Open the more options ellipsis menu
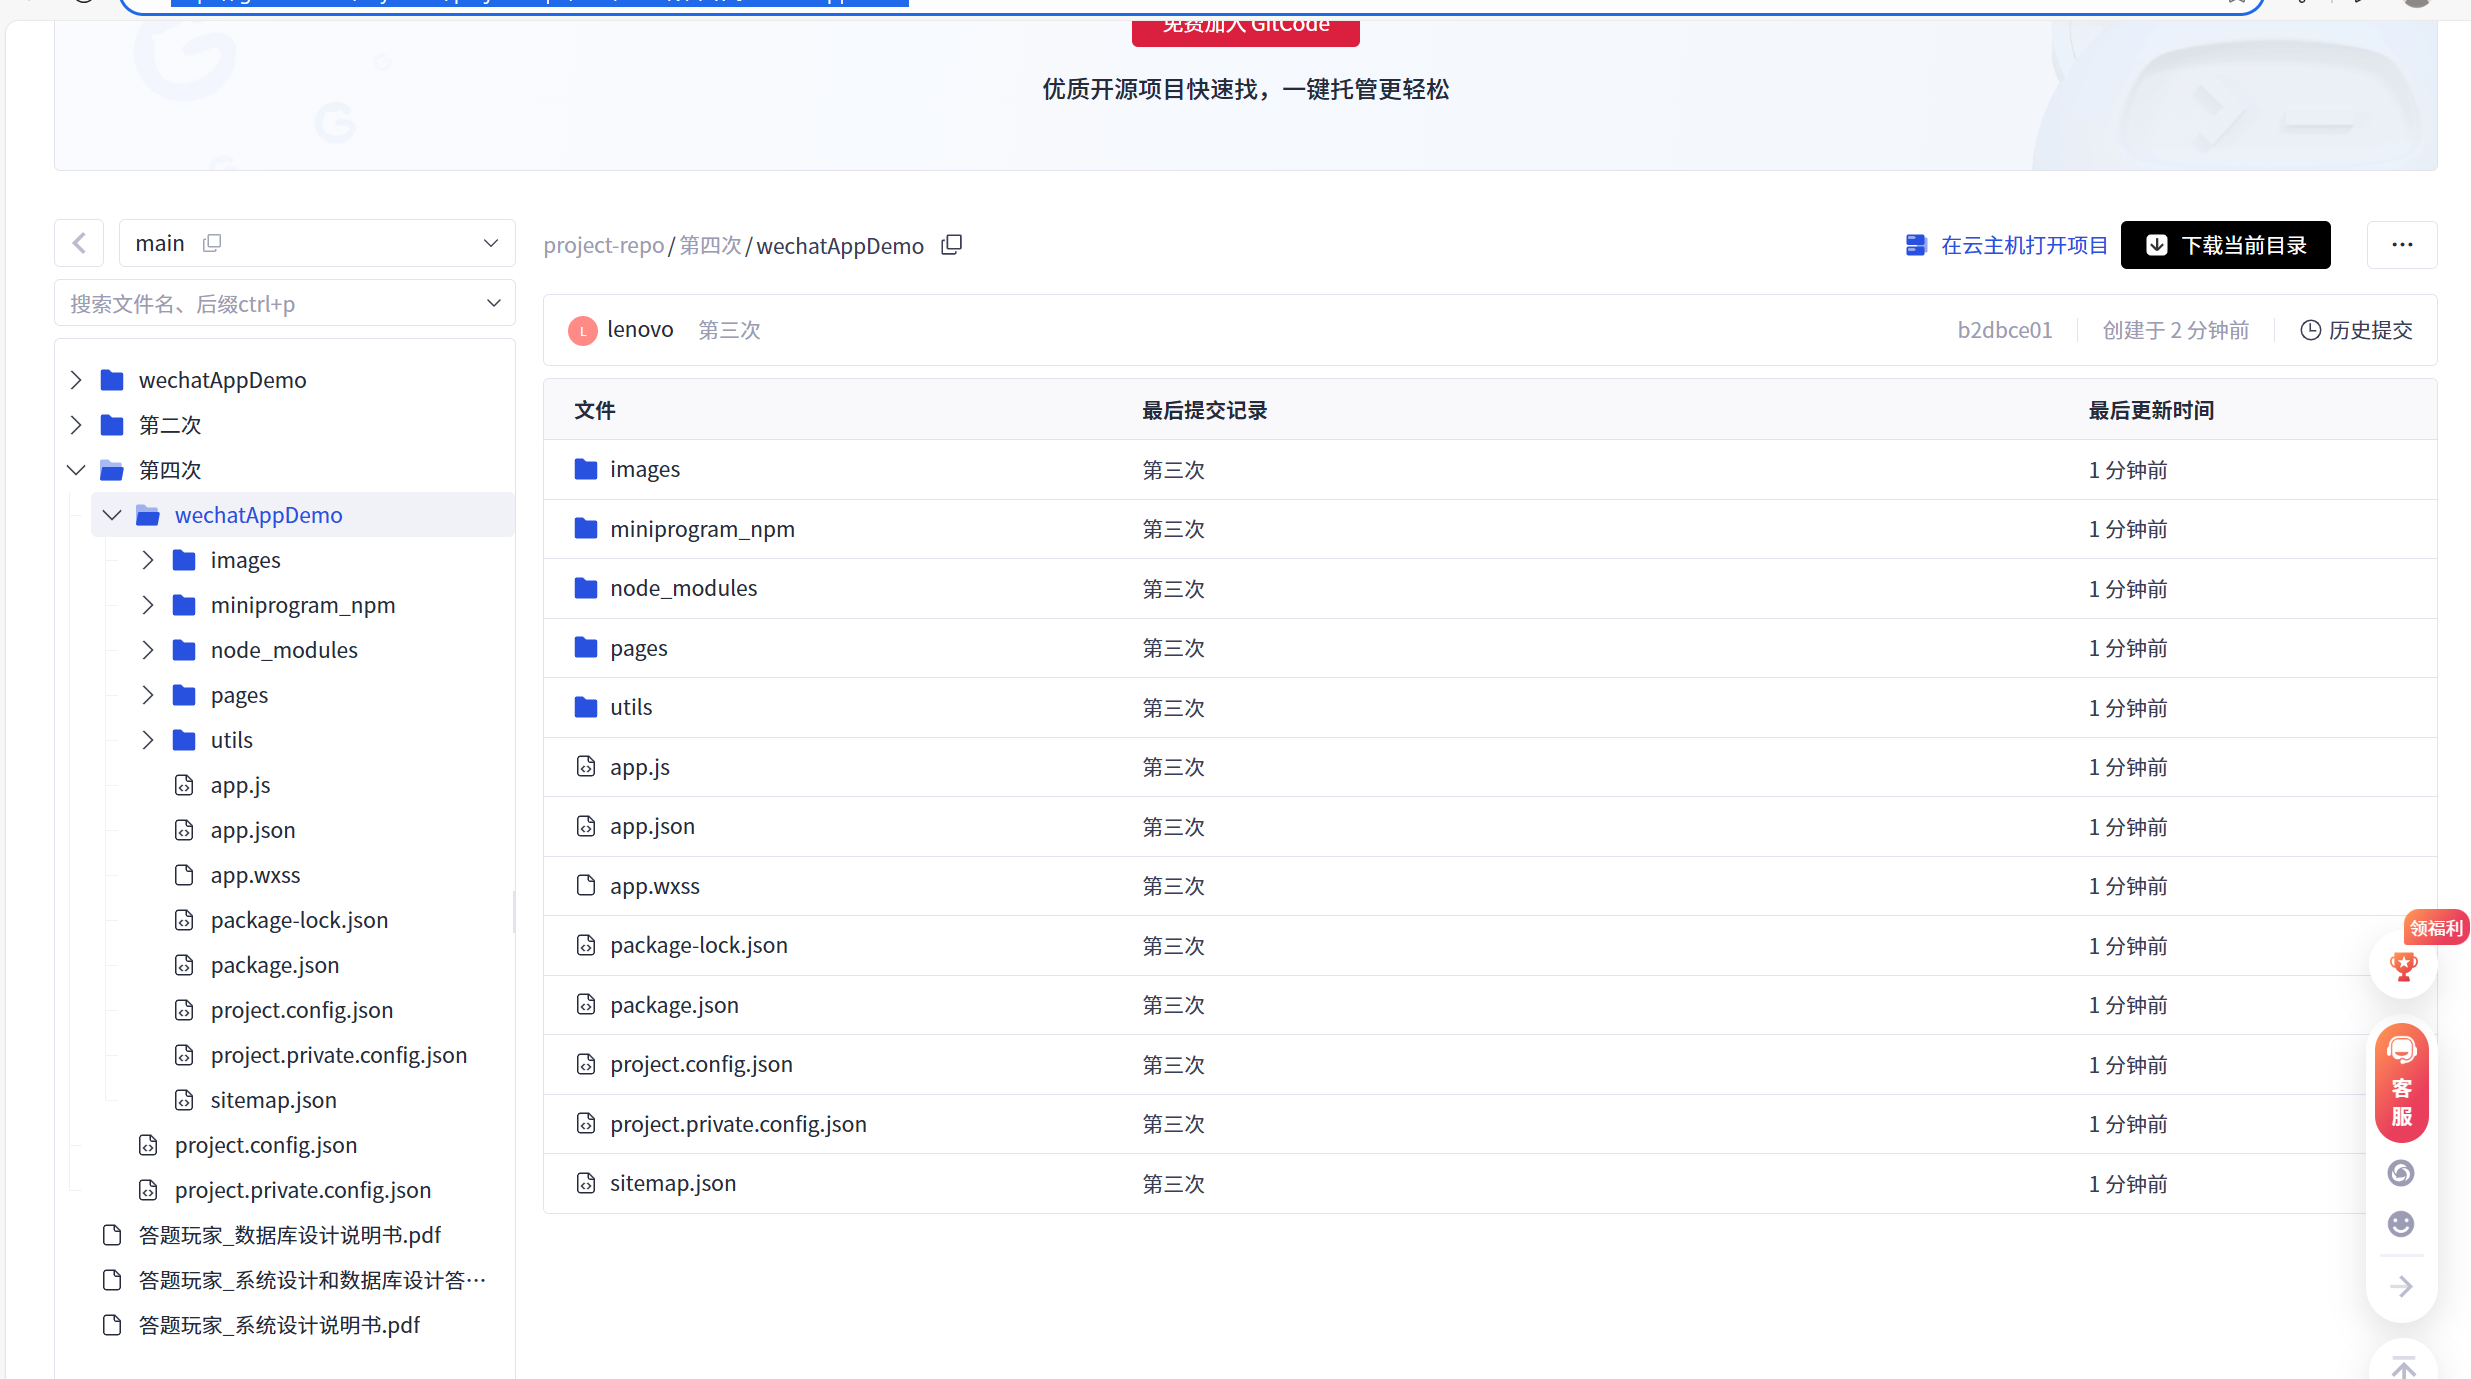 2401,245
